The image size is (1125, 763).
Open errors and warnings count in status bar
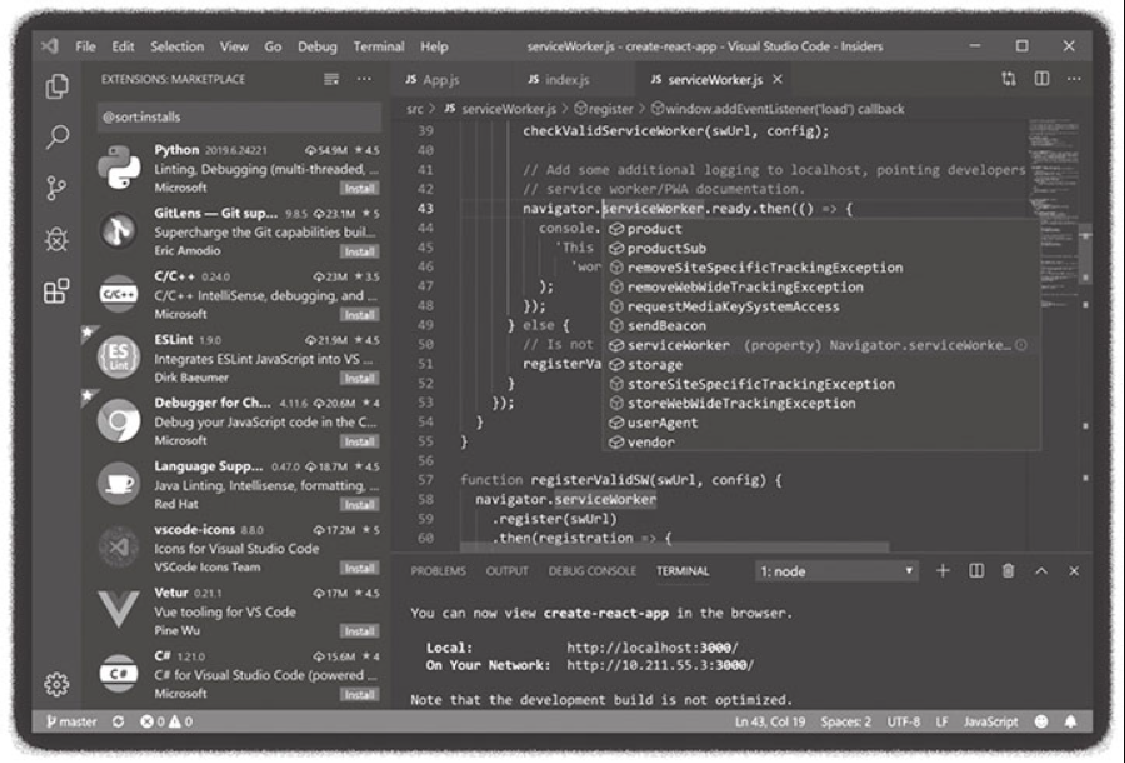166,721
